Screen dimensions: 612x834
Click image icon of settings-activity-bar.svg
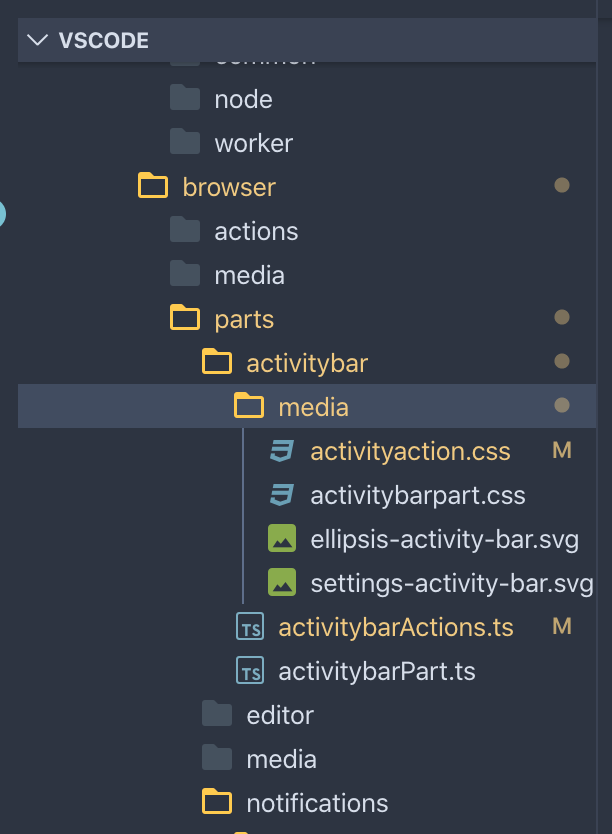point(282,582)
